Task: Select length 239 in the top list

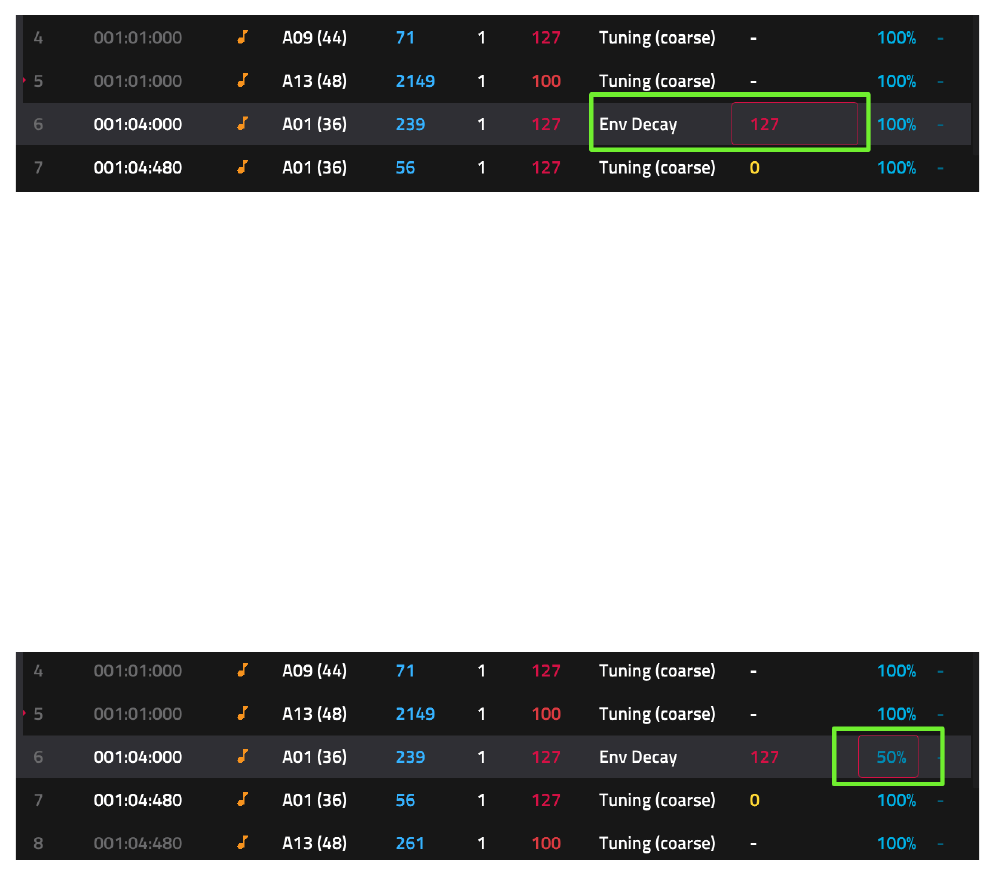Action: pyautogui.click(x=410, y=125)
